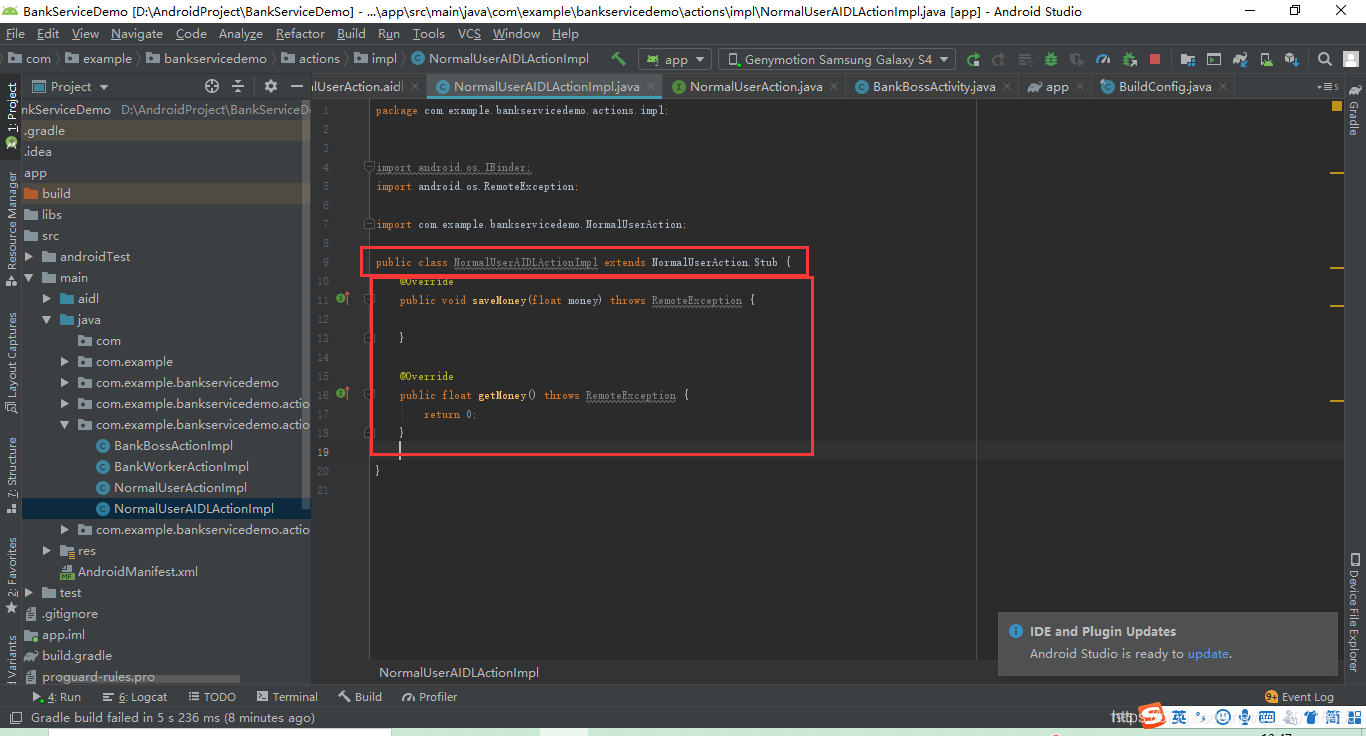Collapse the main folder
This screenshot has height=736, width=1366.
[29, 278]
